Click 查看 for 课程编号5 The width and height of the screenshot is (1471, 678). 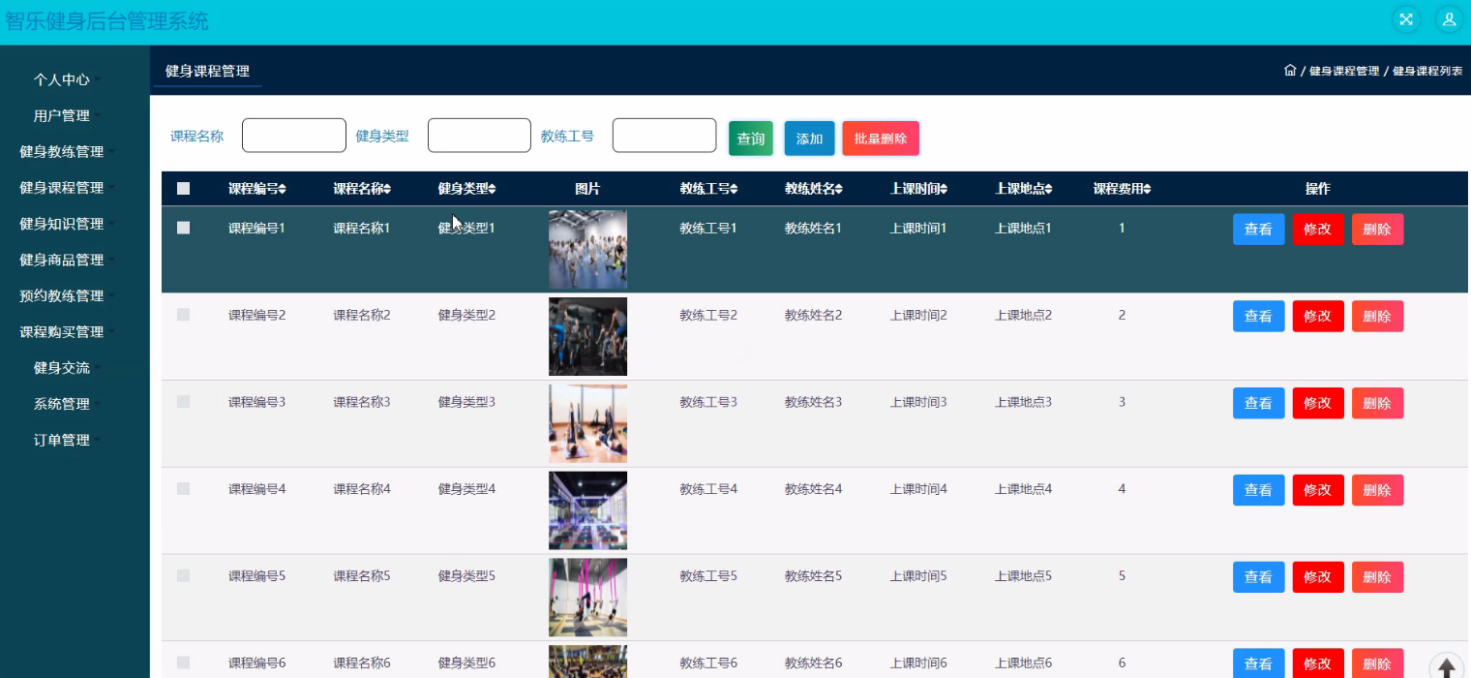pyautogui.click(x=1258, y=577)
